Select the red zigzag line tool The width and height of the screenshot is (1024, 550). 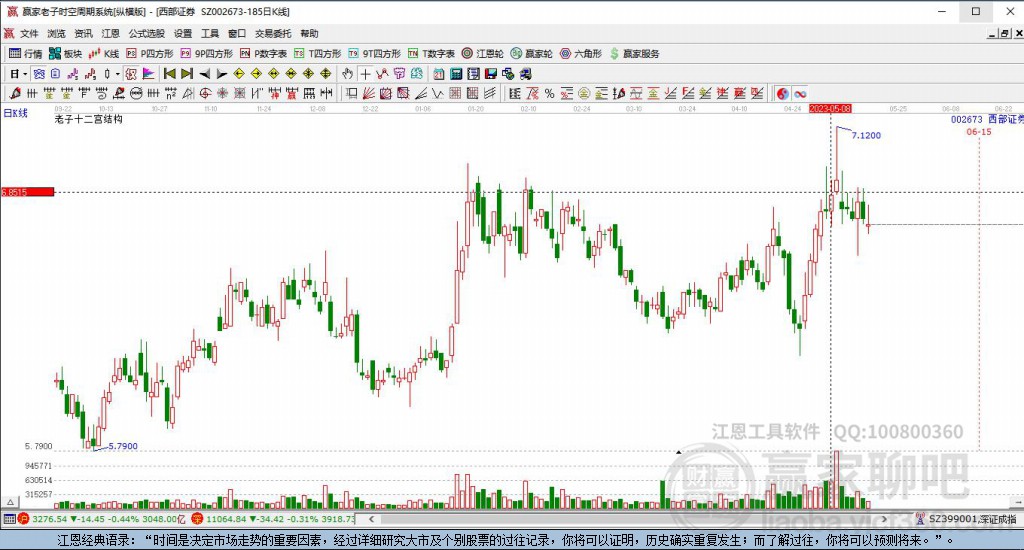(x=382, y=74)
